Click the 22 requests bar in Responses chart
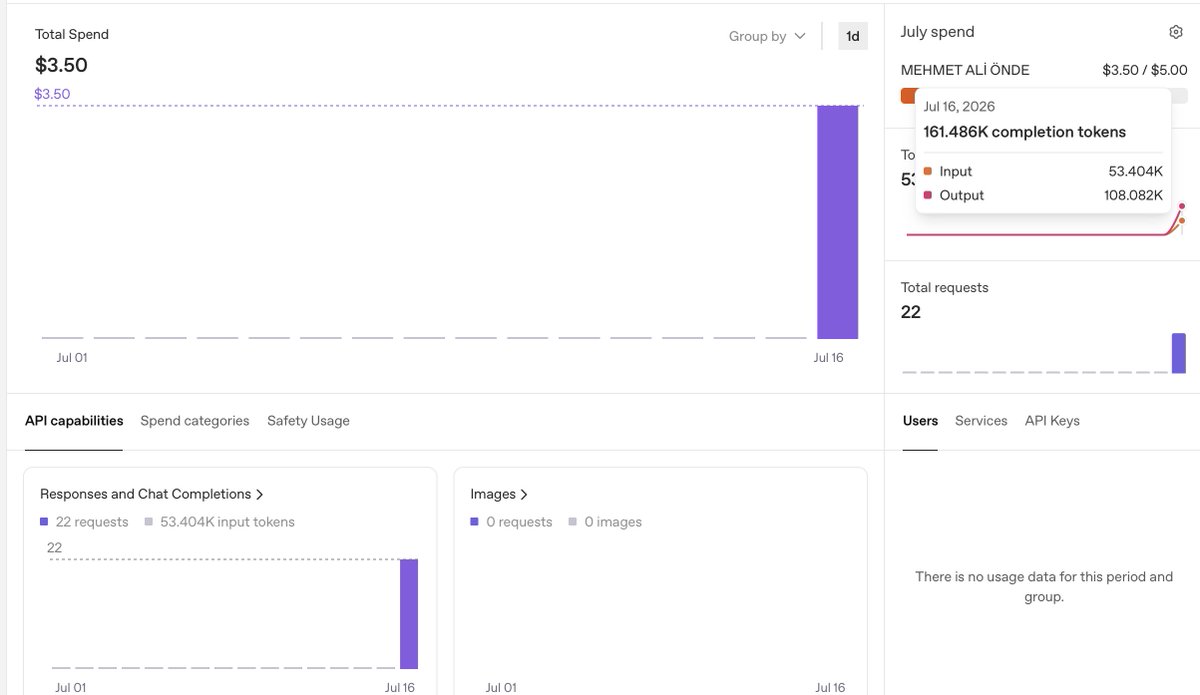This screenshot has width=1200, height=695. click(x=409, y=614)
